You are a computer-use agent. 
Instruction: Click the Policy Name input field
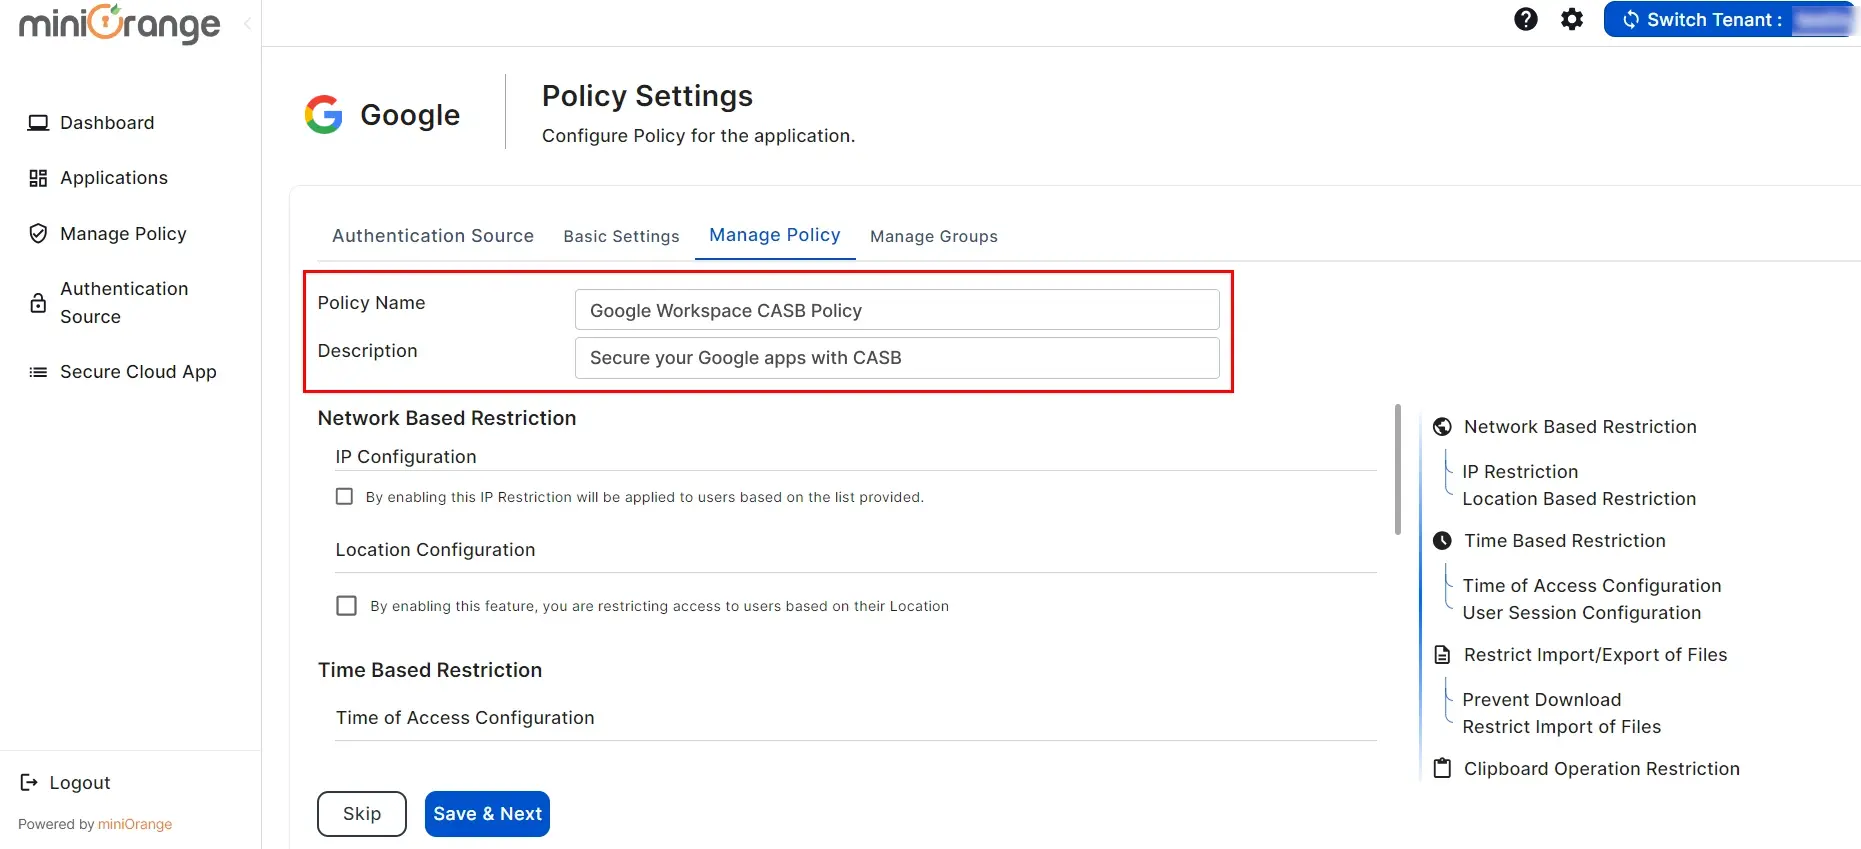[897, 310]
